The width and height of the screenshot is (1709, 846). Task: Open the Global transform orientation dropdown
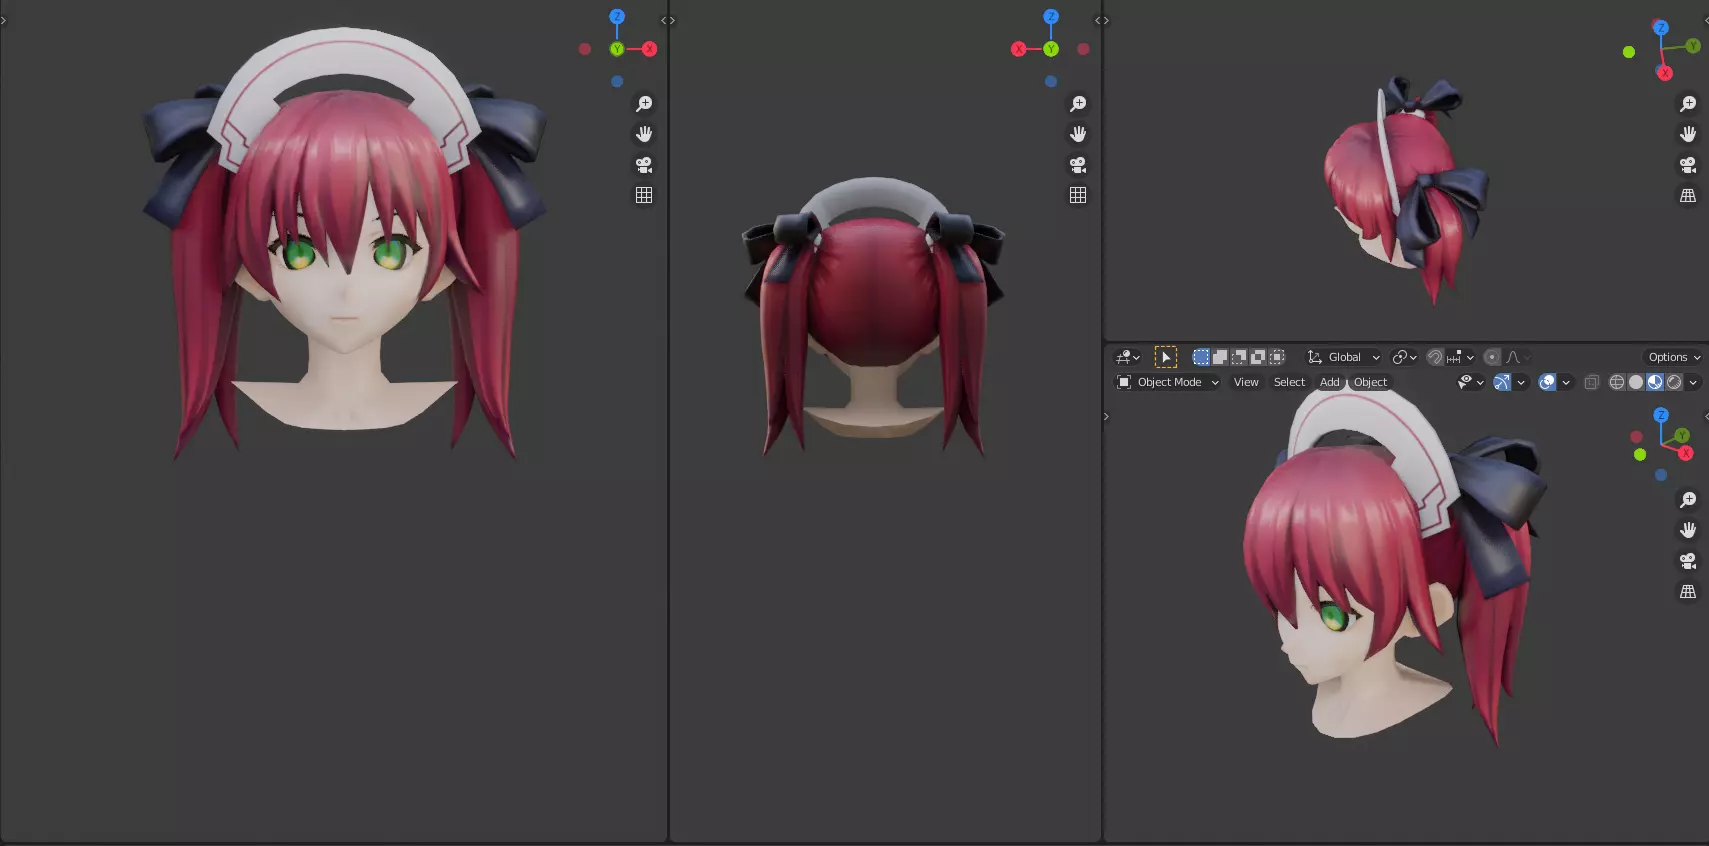pyautogui.click(x=1343, y=357)
